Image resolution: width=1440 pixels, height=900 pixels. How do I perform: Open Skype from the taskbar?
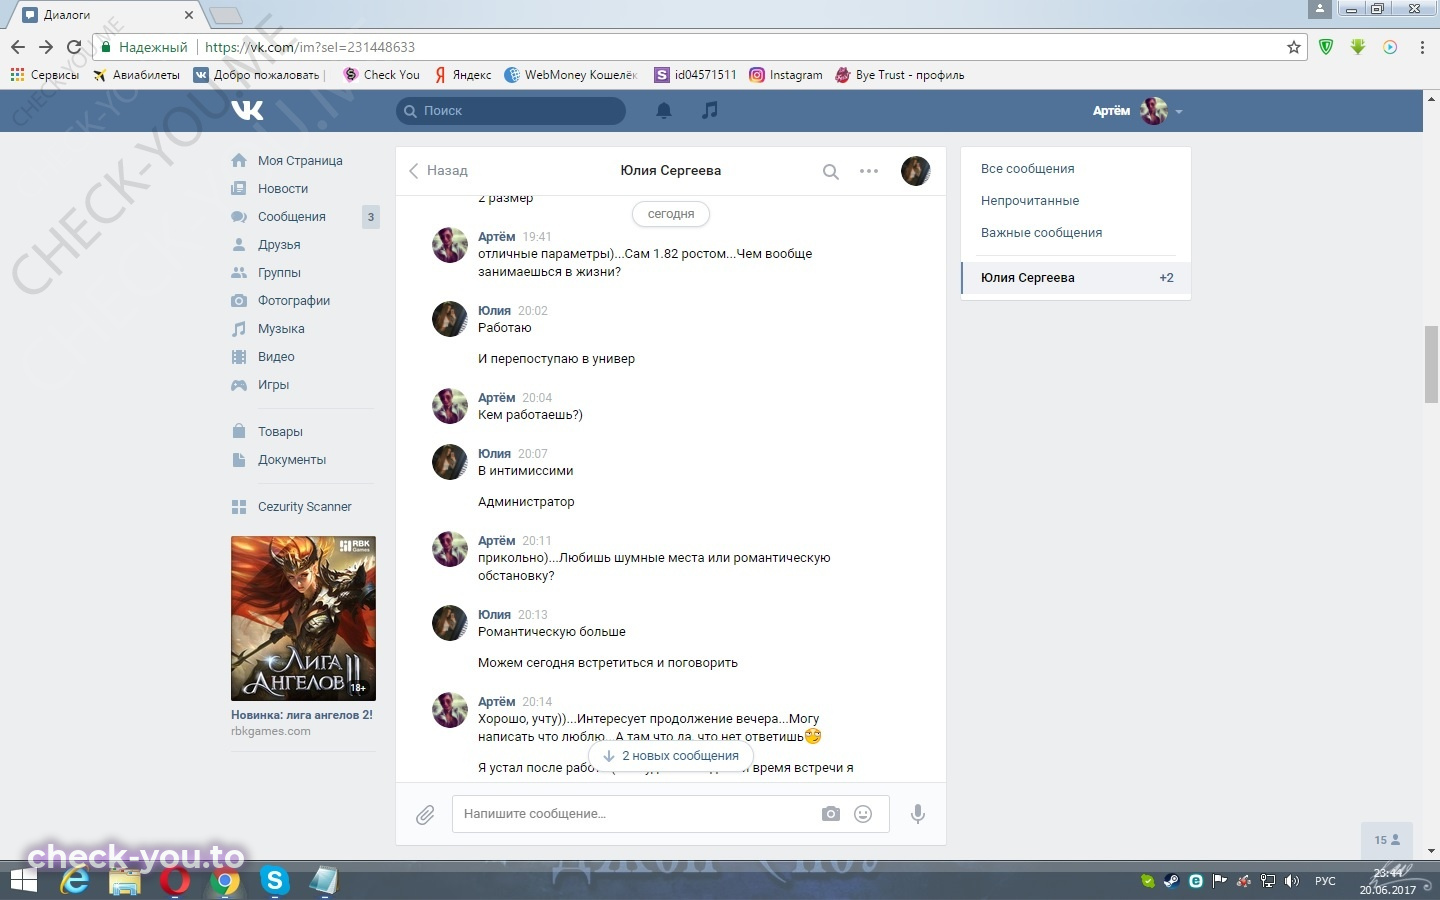coord(274,881)
